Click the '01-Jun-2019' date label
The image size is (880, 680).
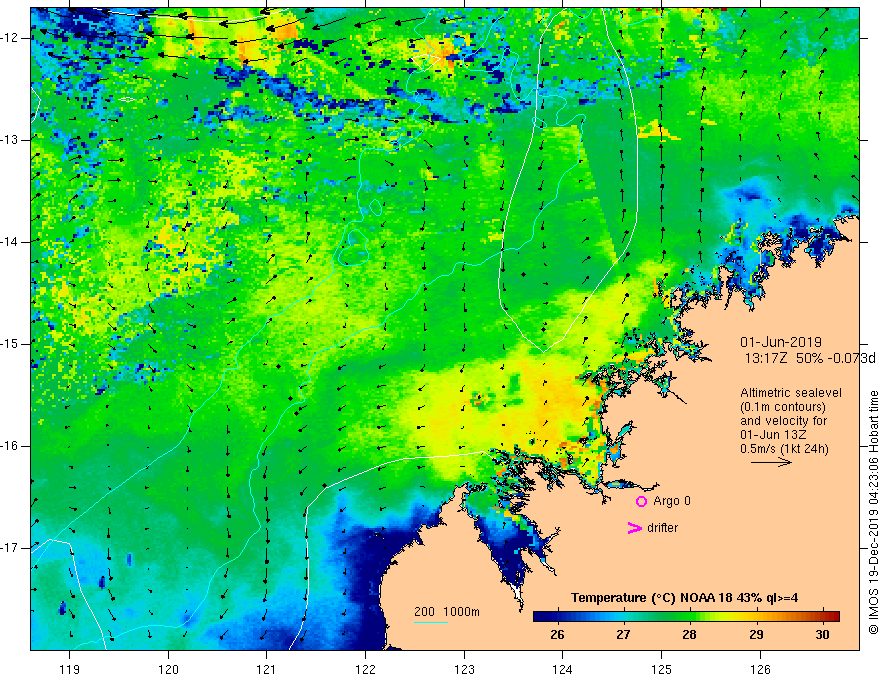[781, 342]
